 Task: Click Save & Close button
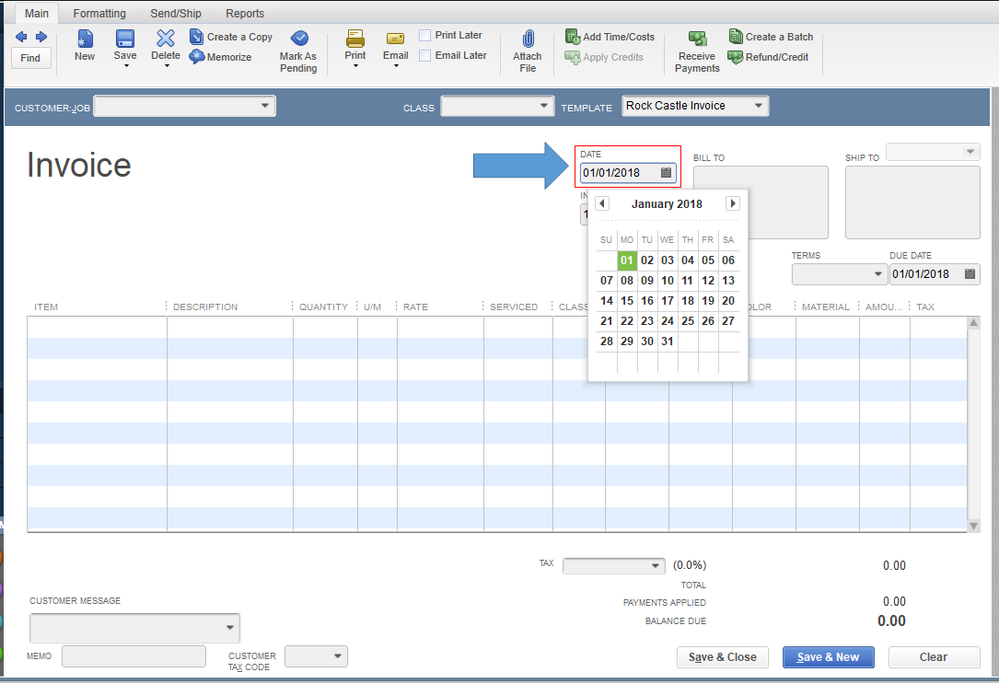(x=722, y=657)
